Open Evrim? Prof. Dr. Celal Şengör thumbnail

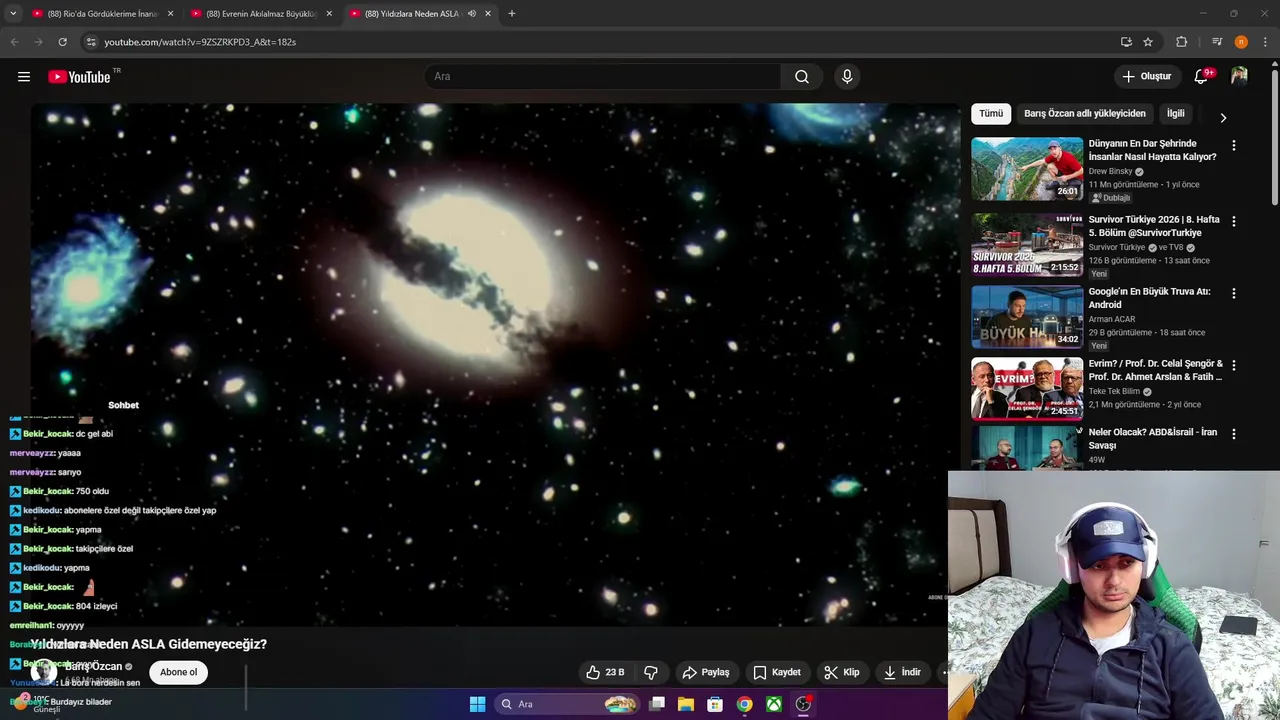pyautogui.click(x=1027, y=389)
